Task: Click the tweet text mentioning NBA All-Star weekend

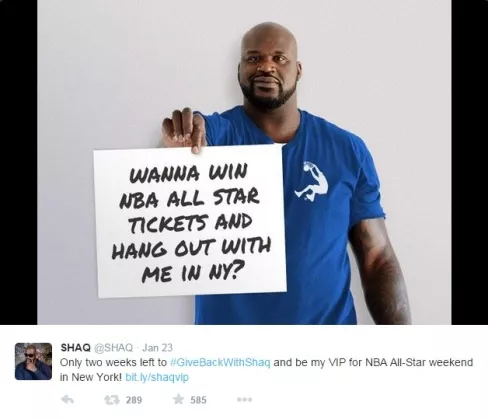Action: point(266,370)
